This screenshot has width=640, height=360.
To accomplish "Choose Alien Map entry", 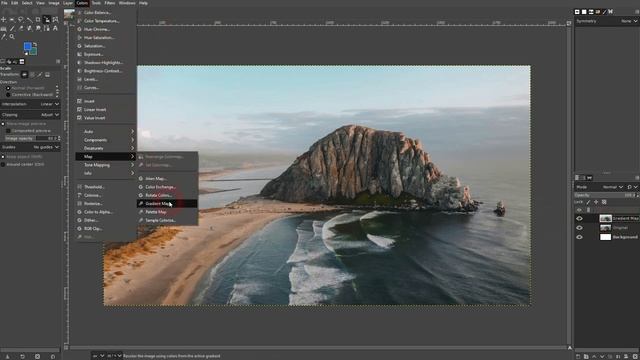I will pos(167,179).
